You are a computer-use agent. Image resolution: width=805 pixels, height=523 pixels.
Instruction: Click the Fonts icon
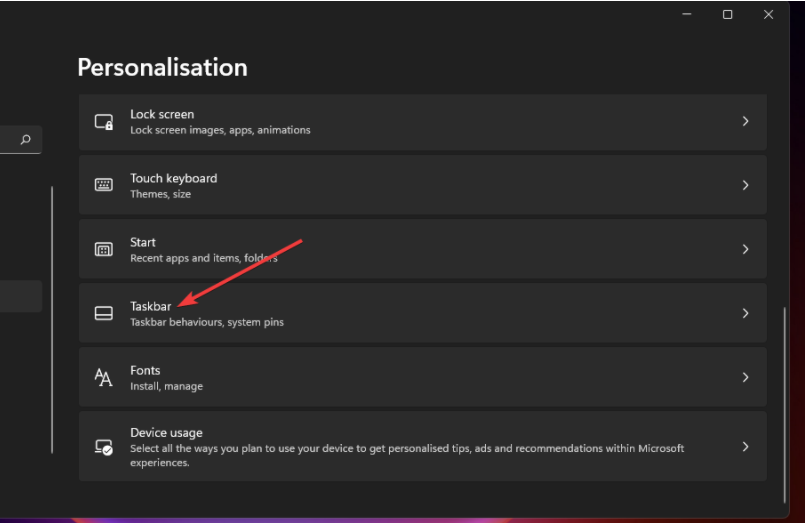(x=104, y=377)
